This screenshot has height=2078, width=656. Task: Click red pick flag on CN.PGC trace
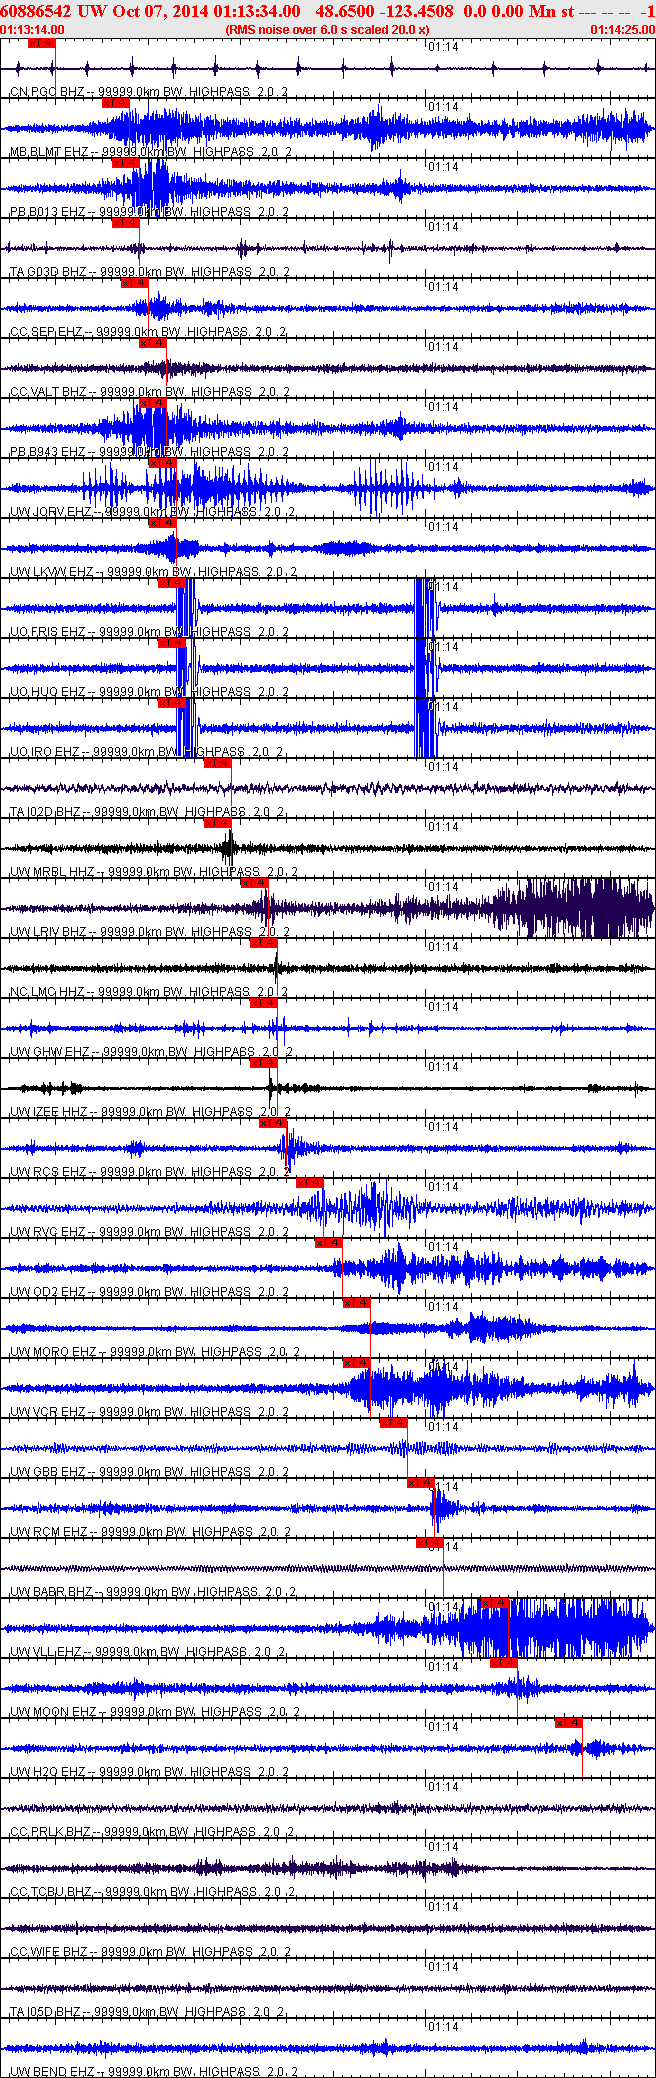(x=42, y=43)
